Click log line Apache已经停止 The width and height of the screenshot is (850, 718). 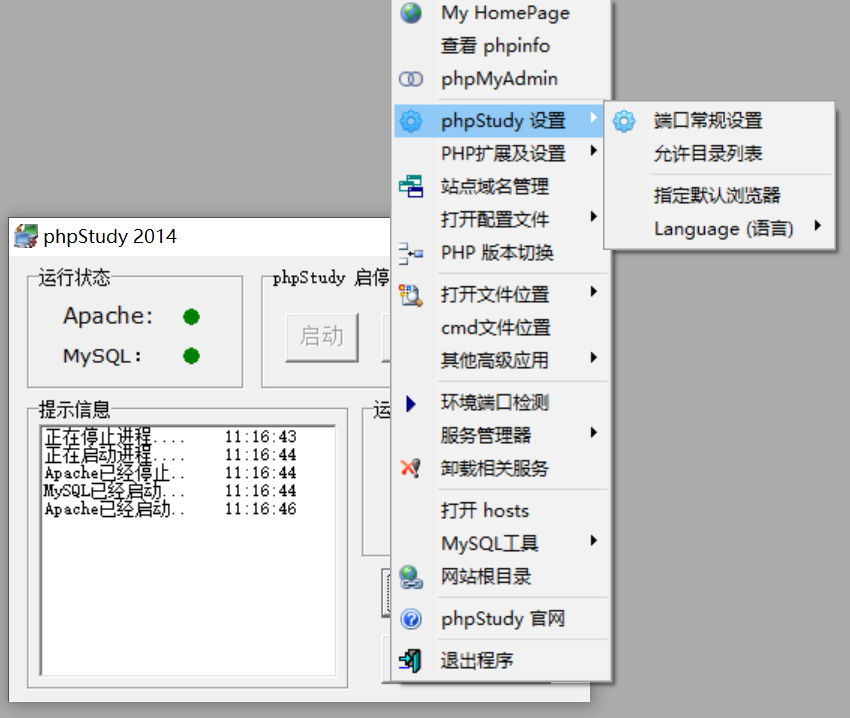pos(170,473)
